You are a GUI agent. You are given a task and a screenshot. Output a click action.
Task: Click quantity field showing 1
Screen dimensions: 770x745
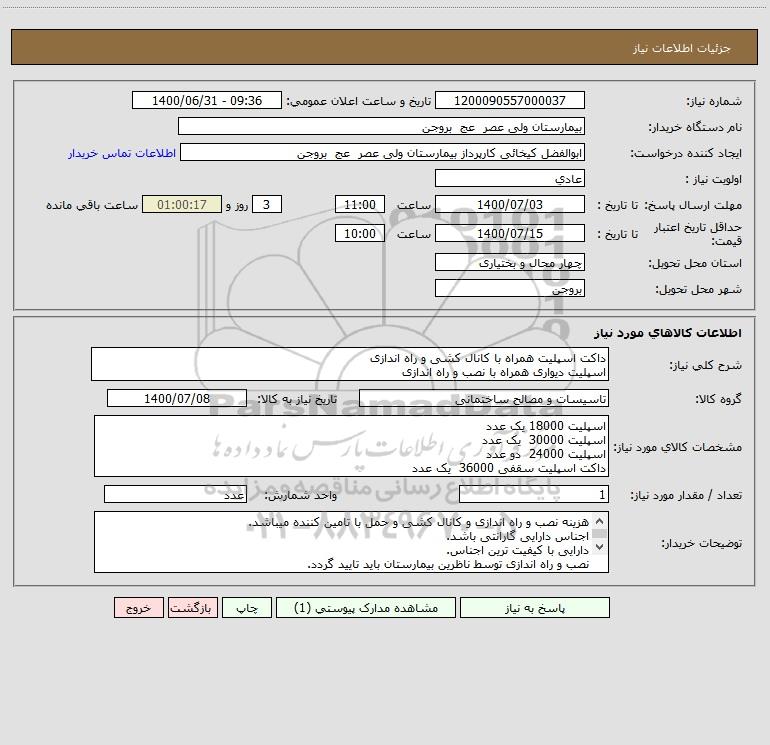534,494
